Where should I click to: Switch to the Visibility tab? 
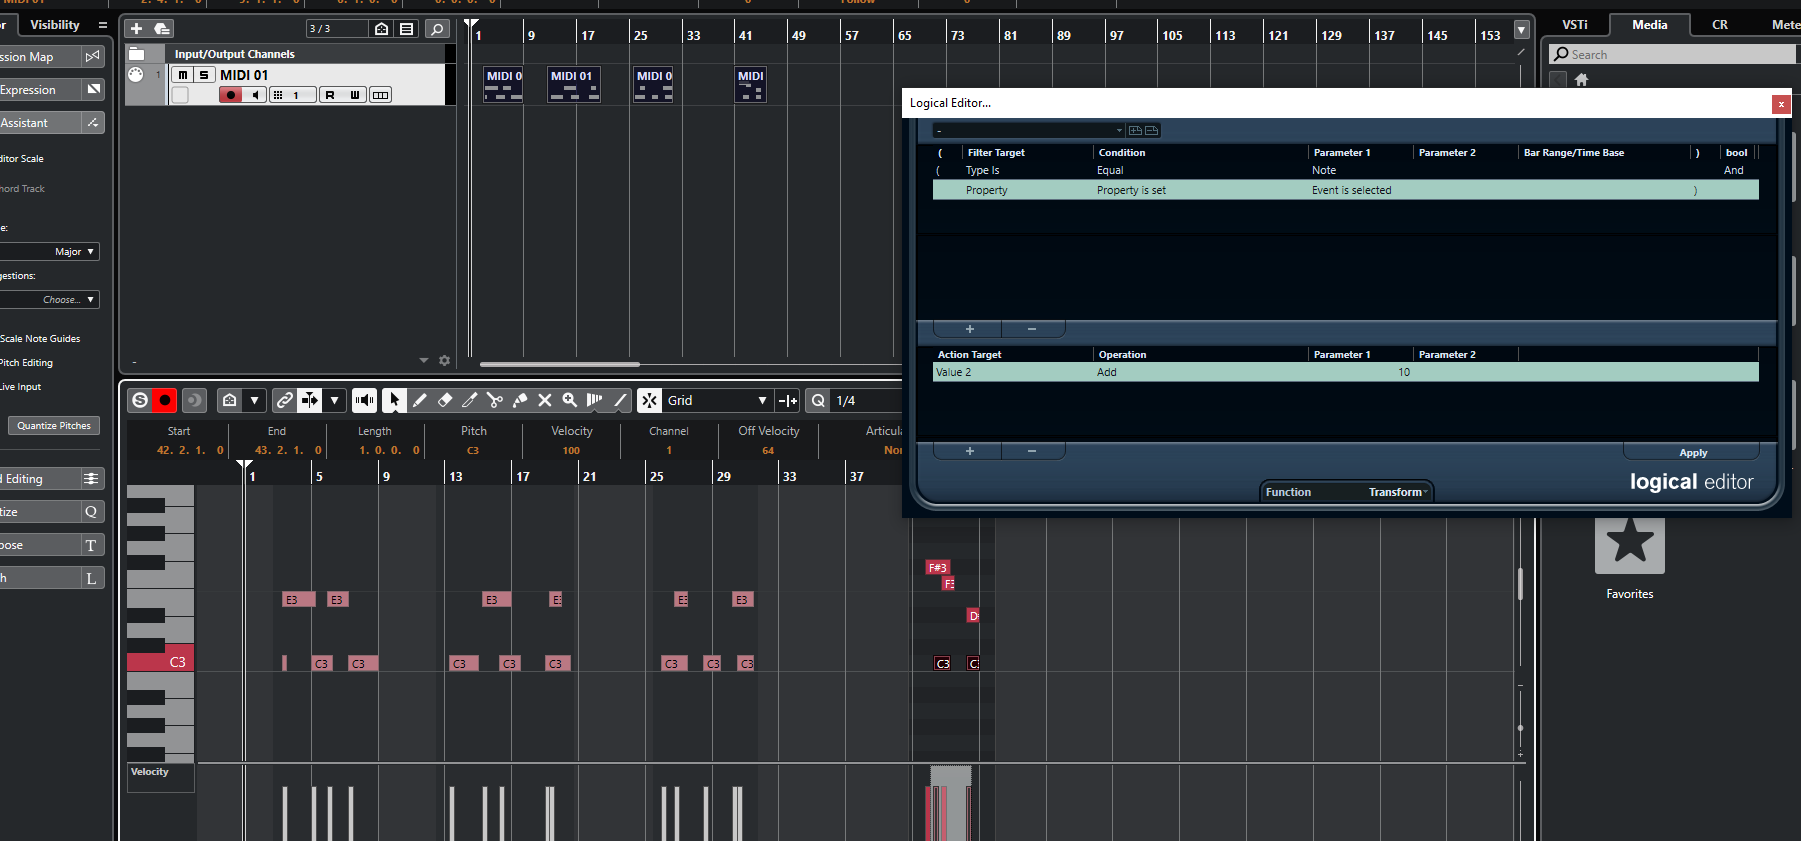pyautogui.click(x=55, y=25)
